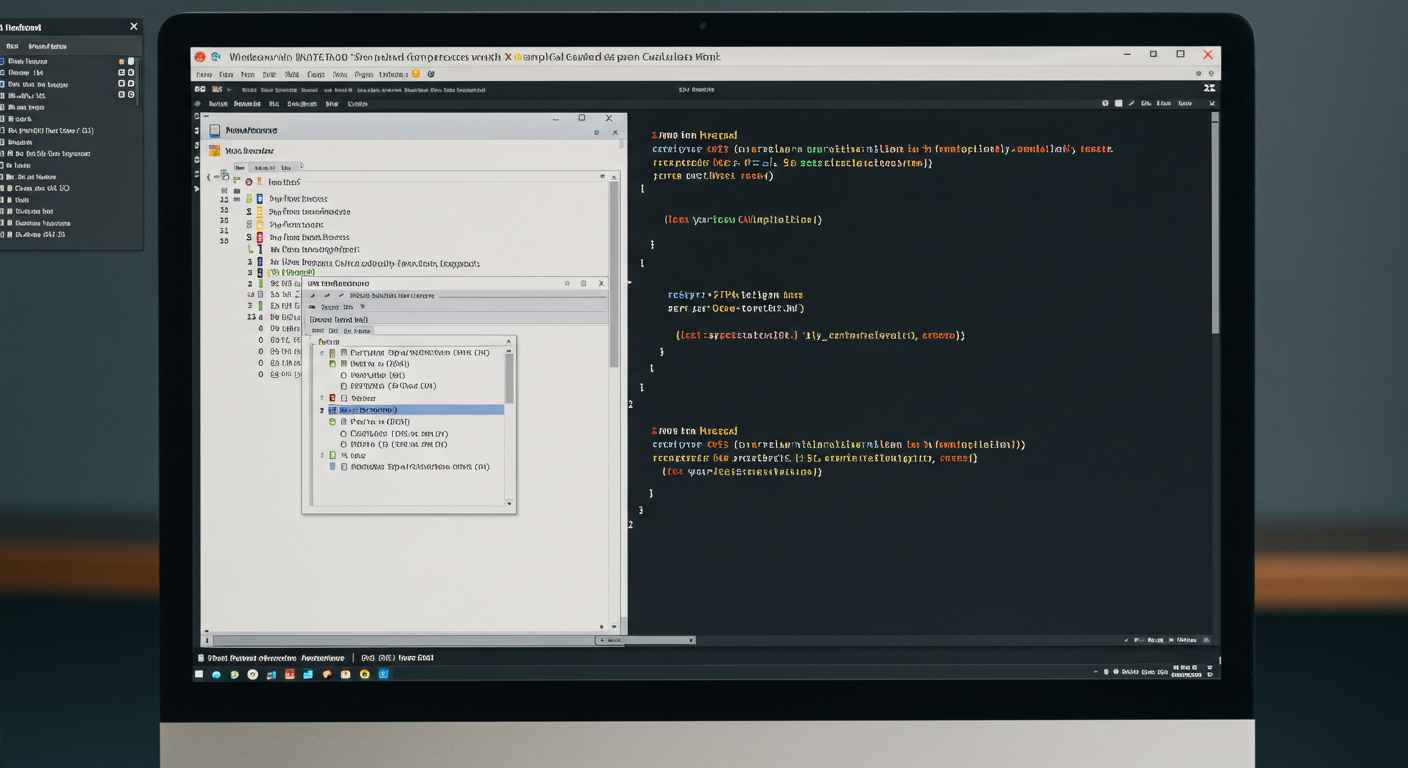Expand the highlighted blue row's tree arrow
This screenshot has height=768, width=1408.
click(322, 410)
